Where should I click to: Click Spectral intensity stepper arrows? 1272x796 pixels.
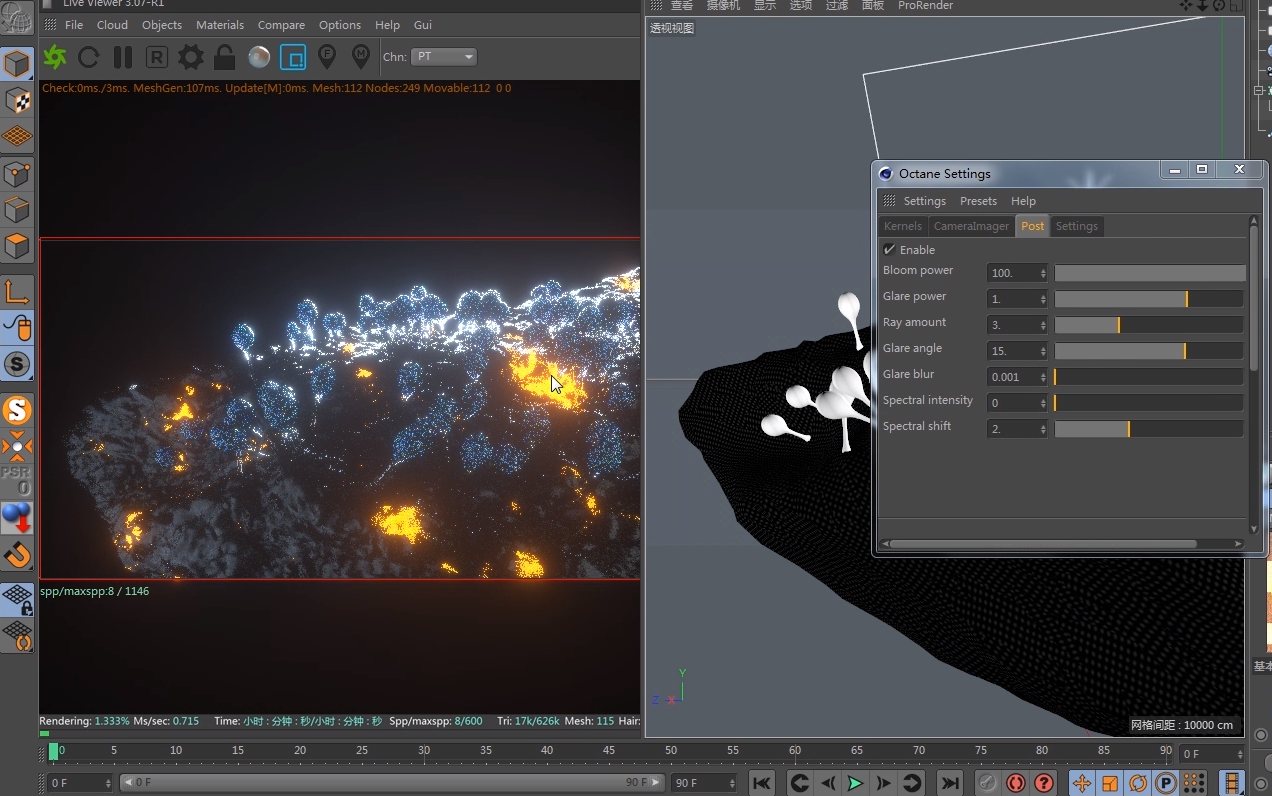click(x=1043, y=403)
